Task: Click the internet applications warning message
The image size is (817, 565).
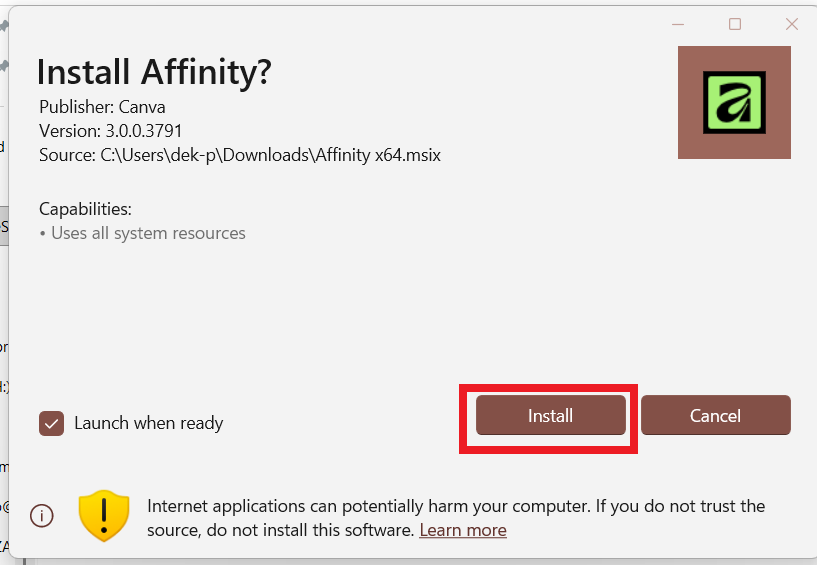Action: (455, 506)
